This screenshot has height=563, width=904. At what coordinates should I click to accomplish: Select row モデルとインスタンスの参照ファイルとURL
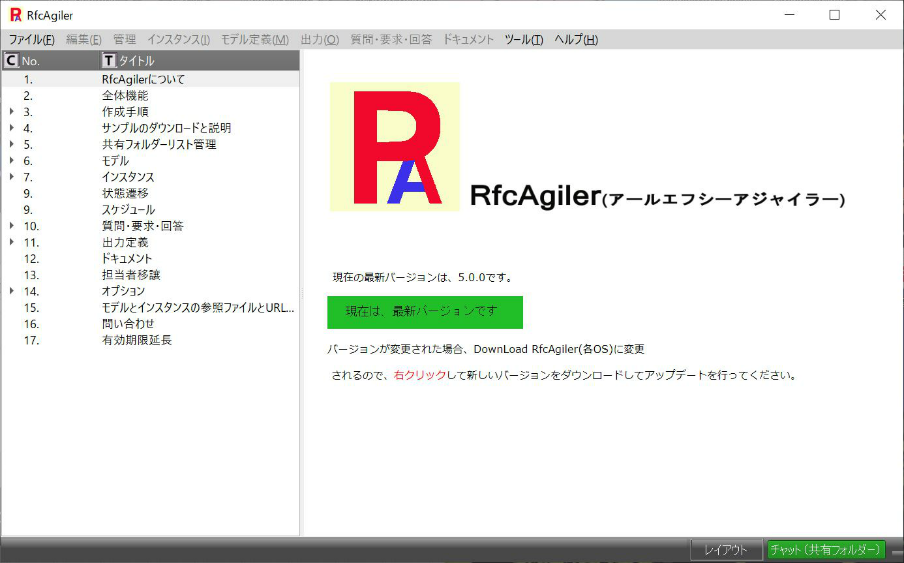[150, 307]
